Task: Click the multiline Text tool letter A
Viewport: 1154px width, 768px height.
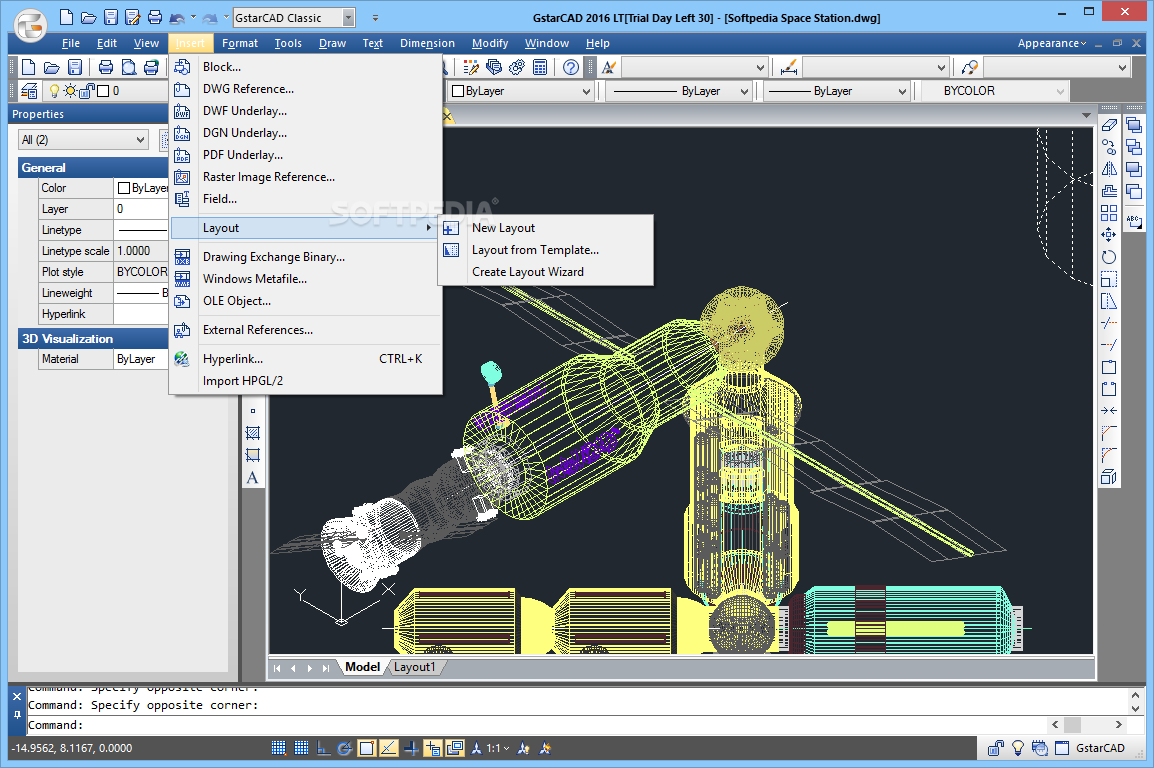Action: (x=252, y=478)
